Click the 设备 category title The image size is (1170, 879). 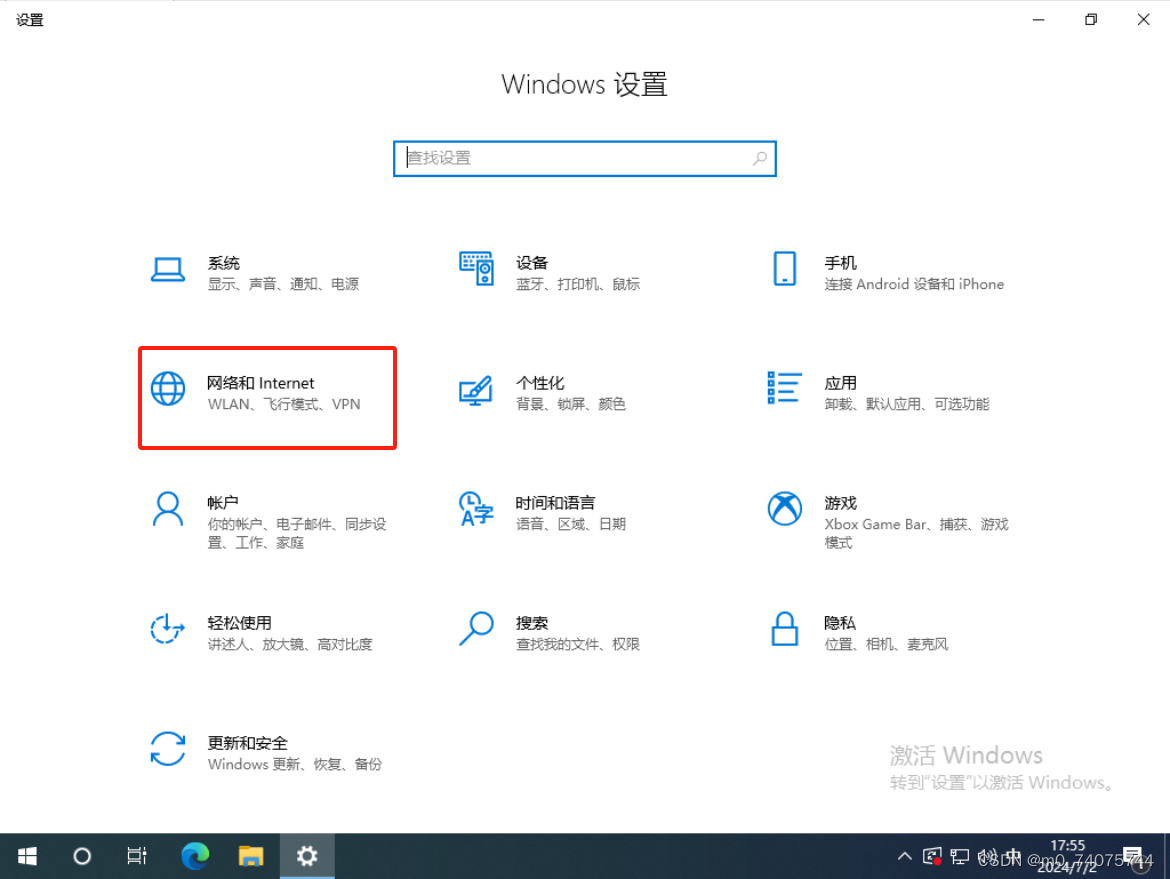coord(532,263)
